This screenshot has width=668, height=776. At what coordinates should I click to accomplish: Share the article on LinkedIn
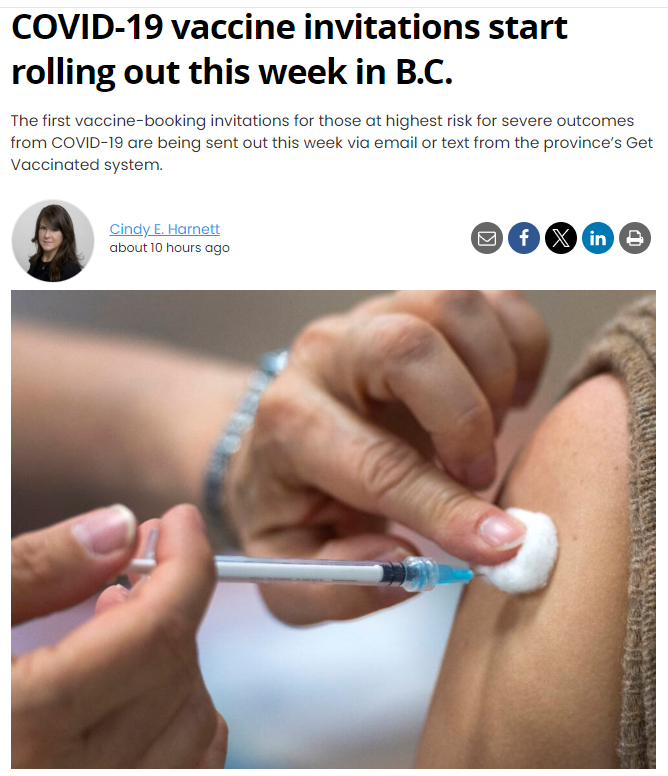click(598, 238)
